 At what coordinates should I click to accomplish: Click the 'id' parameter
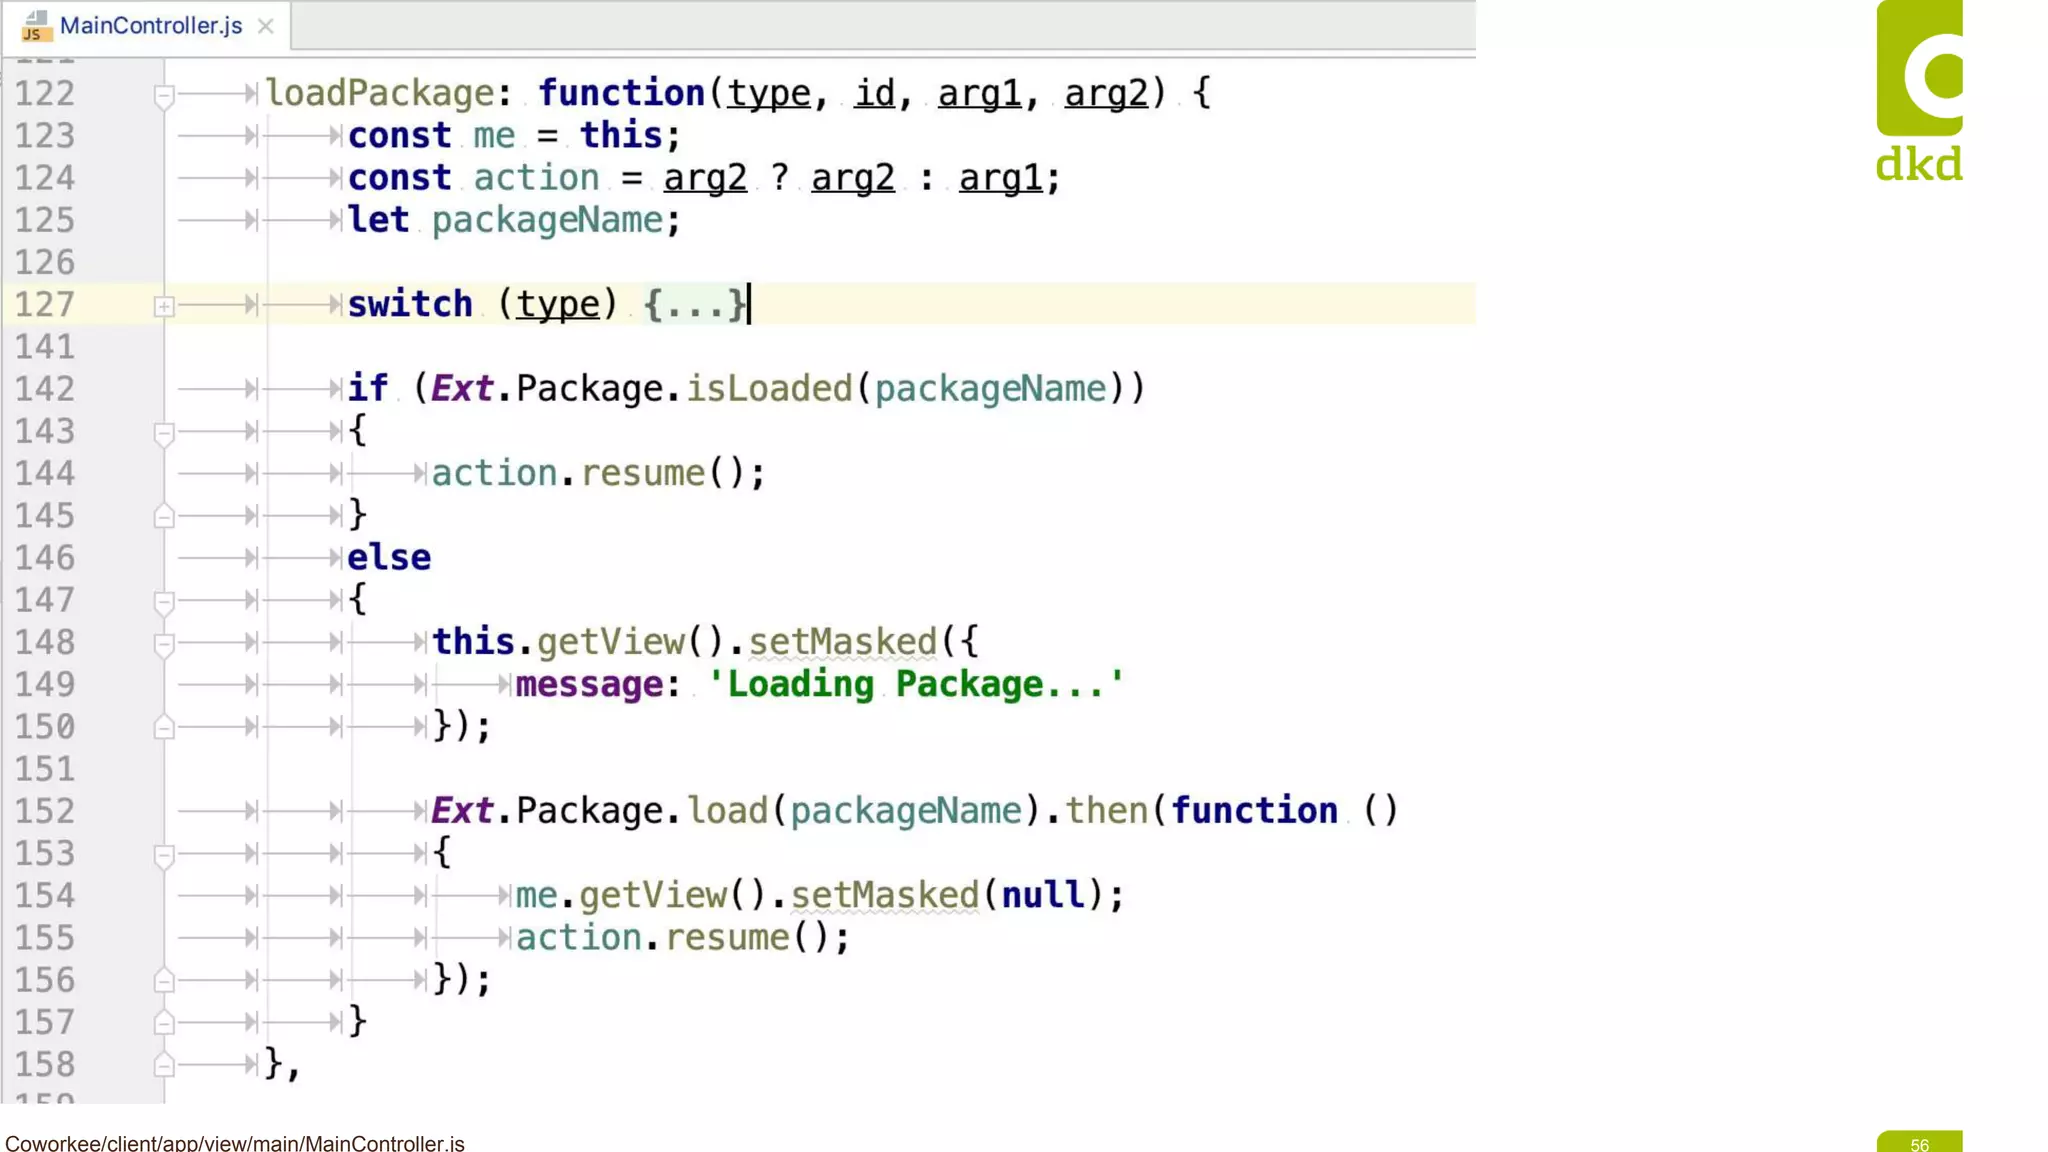click(x=874, y=94)
